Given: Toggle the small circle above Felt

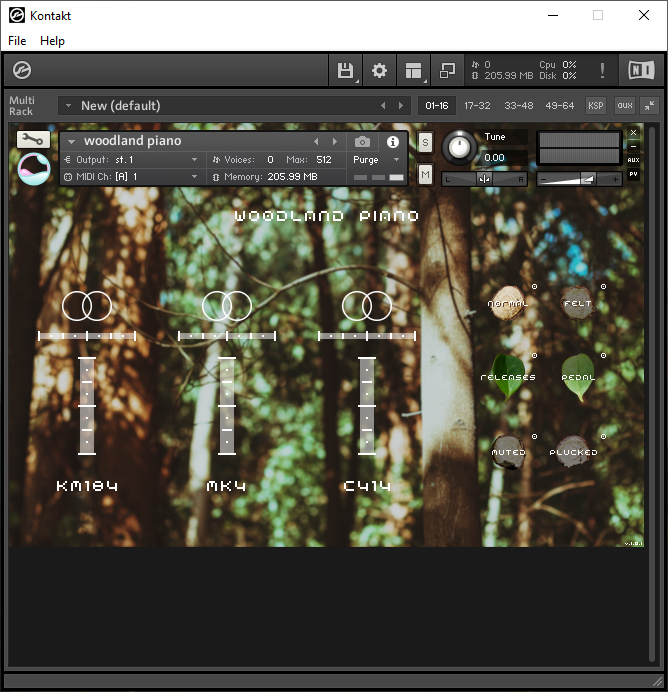Looking at the screenshot, I should (x=603, y=286).
